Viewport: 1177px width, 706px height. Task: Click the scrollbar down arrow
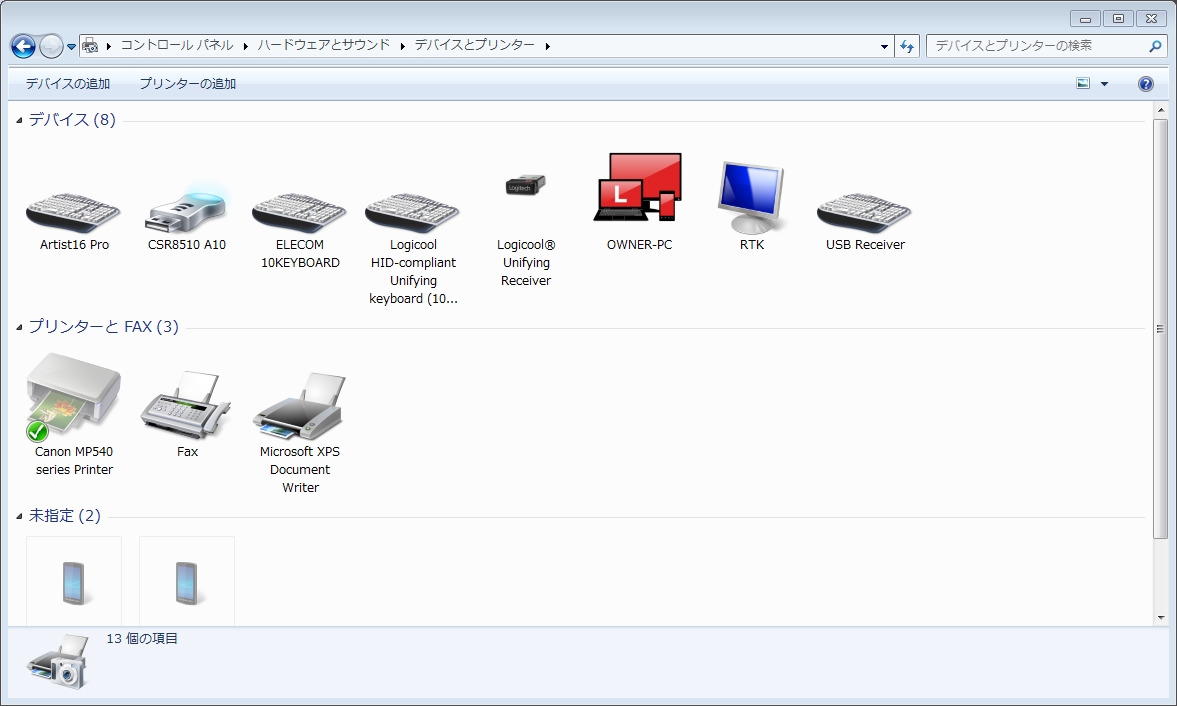coord(1160,618)
